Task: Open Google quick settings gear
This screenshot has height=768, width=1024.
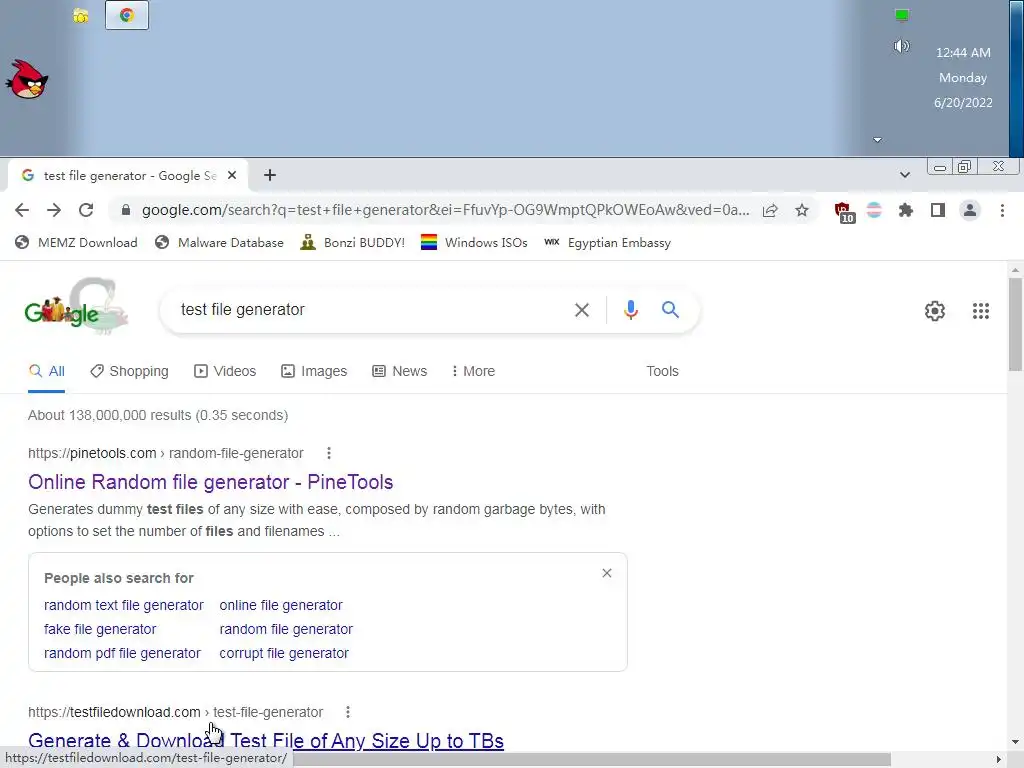Action: tap(935, 311)
